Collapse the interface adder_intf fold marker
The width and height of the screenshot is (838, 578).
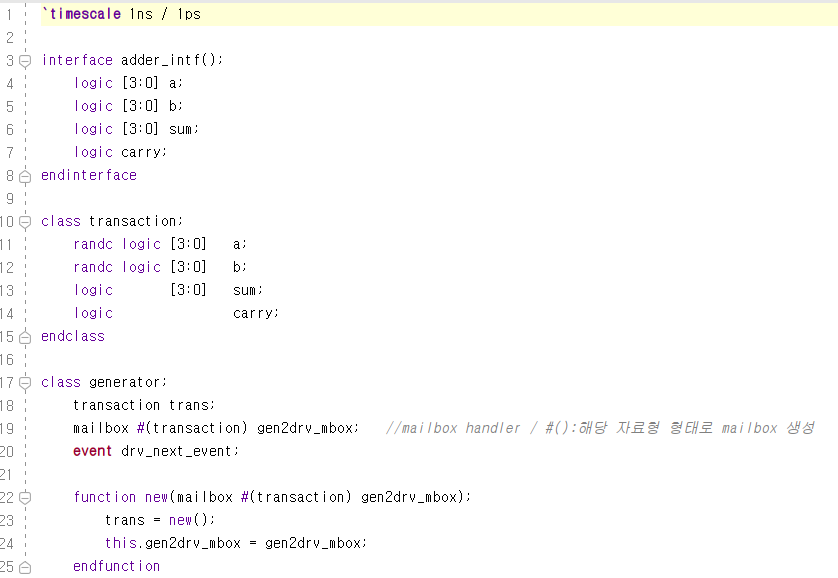coord(25,61)
